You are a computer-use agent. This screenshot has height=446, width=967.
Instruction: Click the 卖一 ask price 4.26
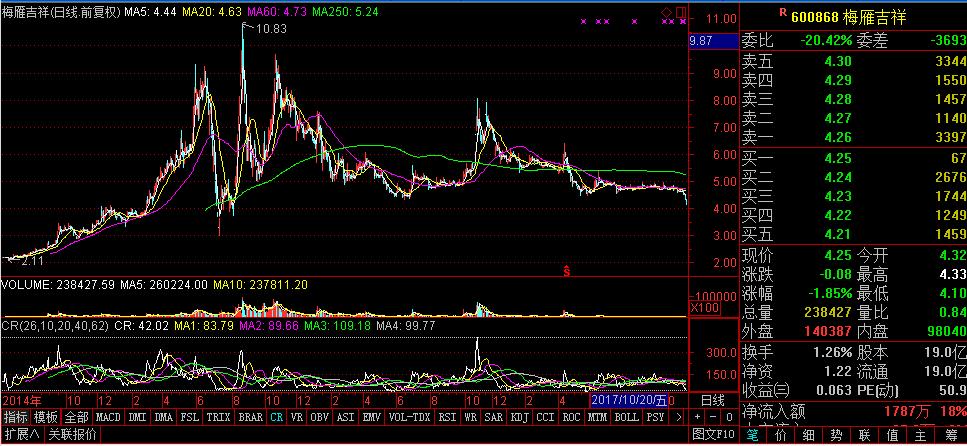point(839,136)
